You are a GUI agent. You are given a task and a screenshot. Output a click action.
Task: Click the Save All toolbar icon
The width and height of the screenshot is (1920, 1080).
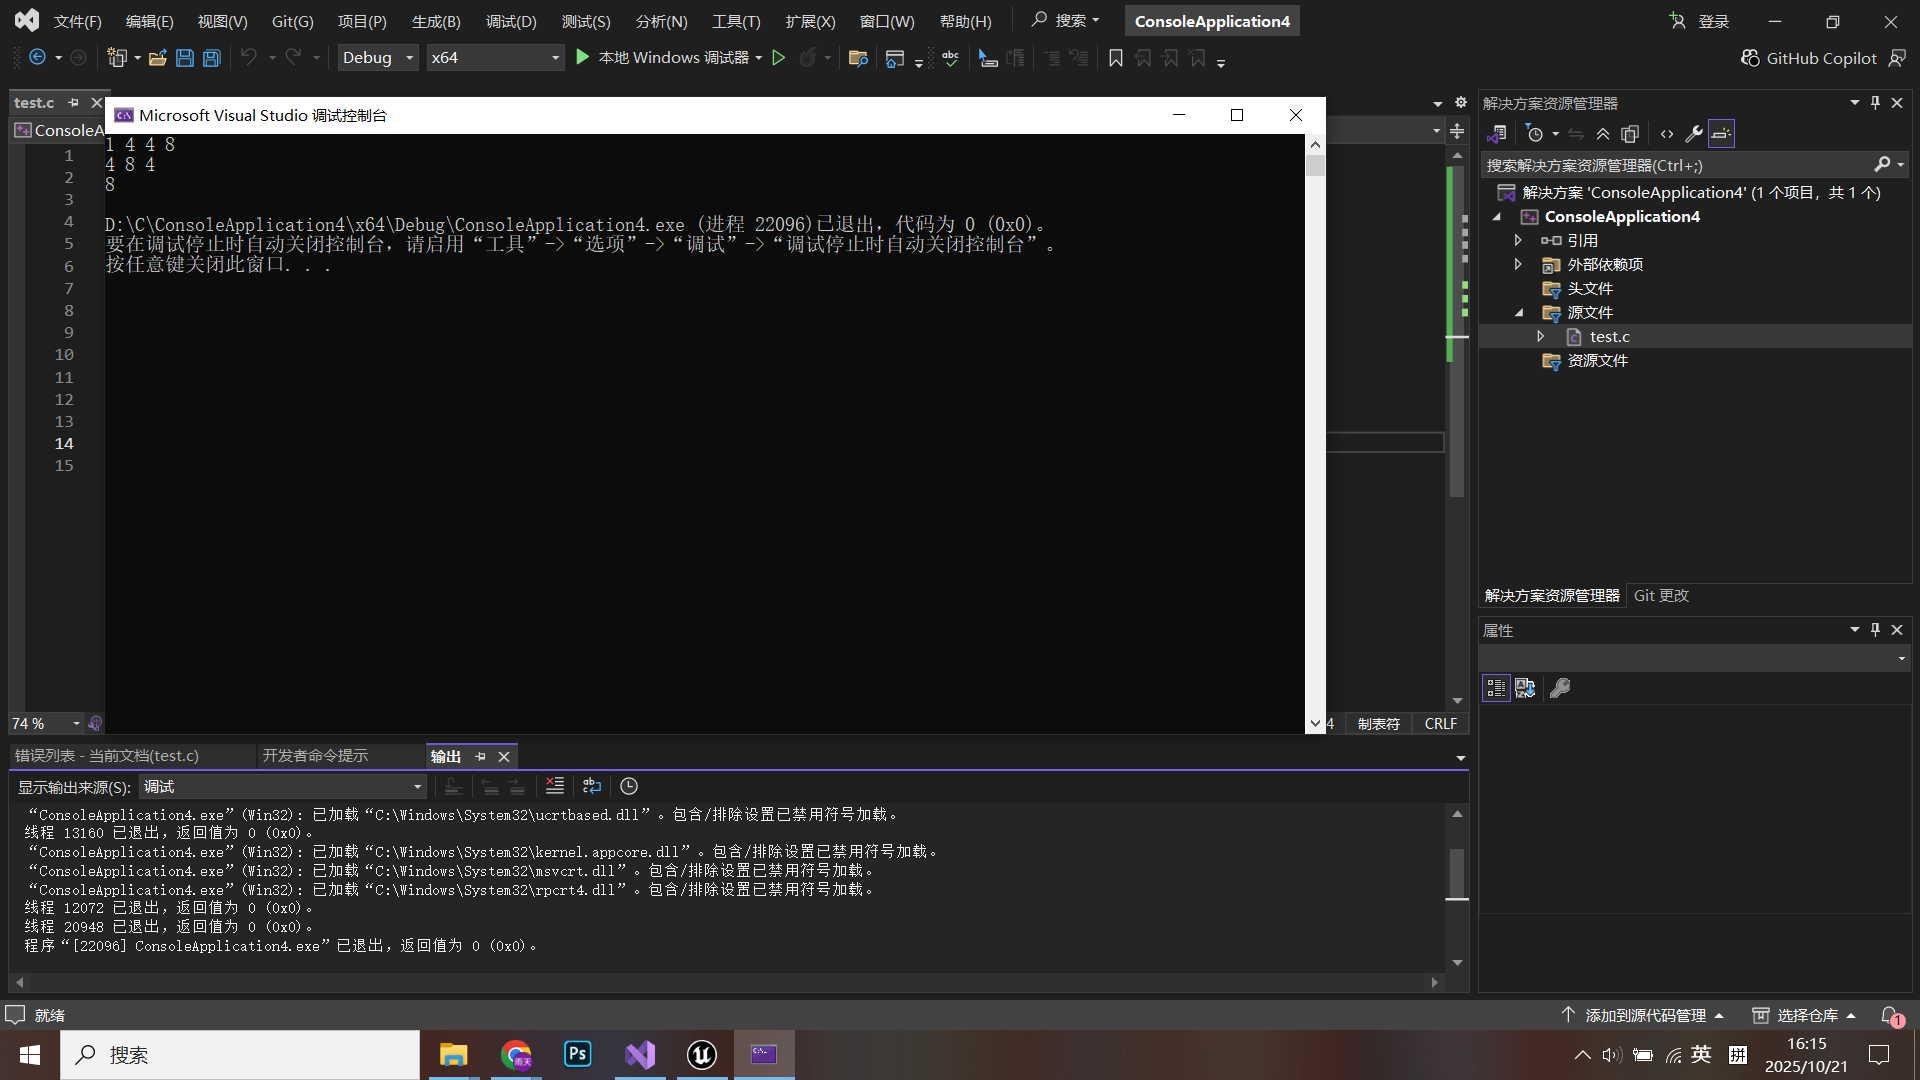[212, 58]
